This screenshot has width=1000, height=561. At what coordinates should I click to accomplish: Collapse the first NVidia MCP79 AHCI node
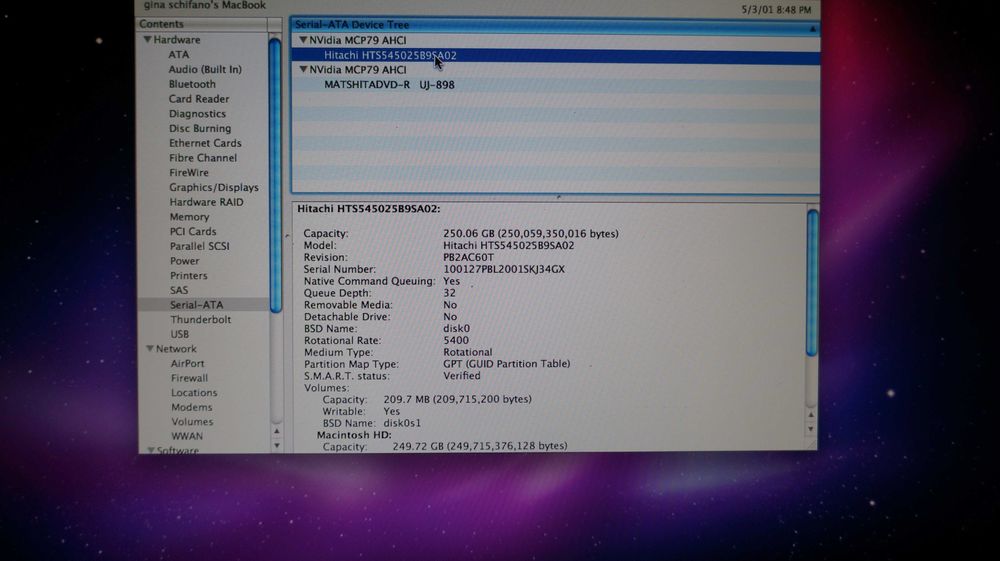click(304, 40)
